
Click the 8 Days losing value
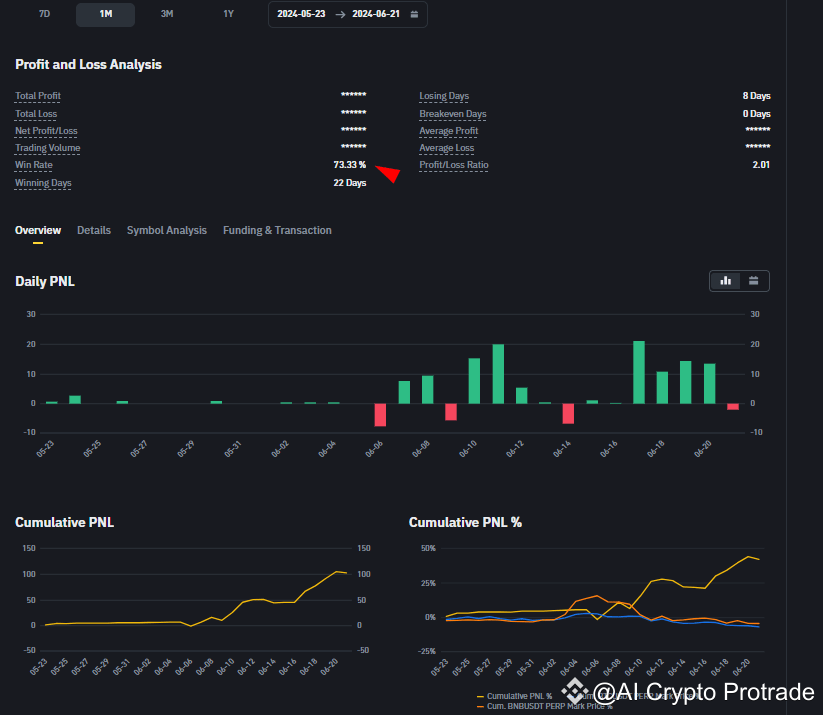[x=756, y=96]
